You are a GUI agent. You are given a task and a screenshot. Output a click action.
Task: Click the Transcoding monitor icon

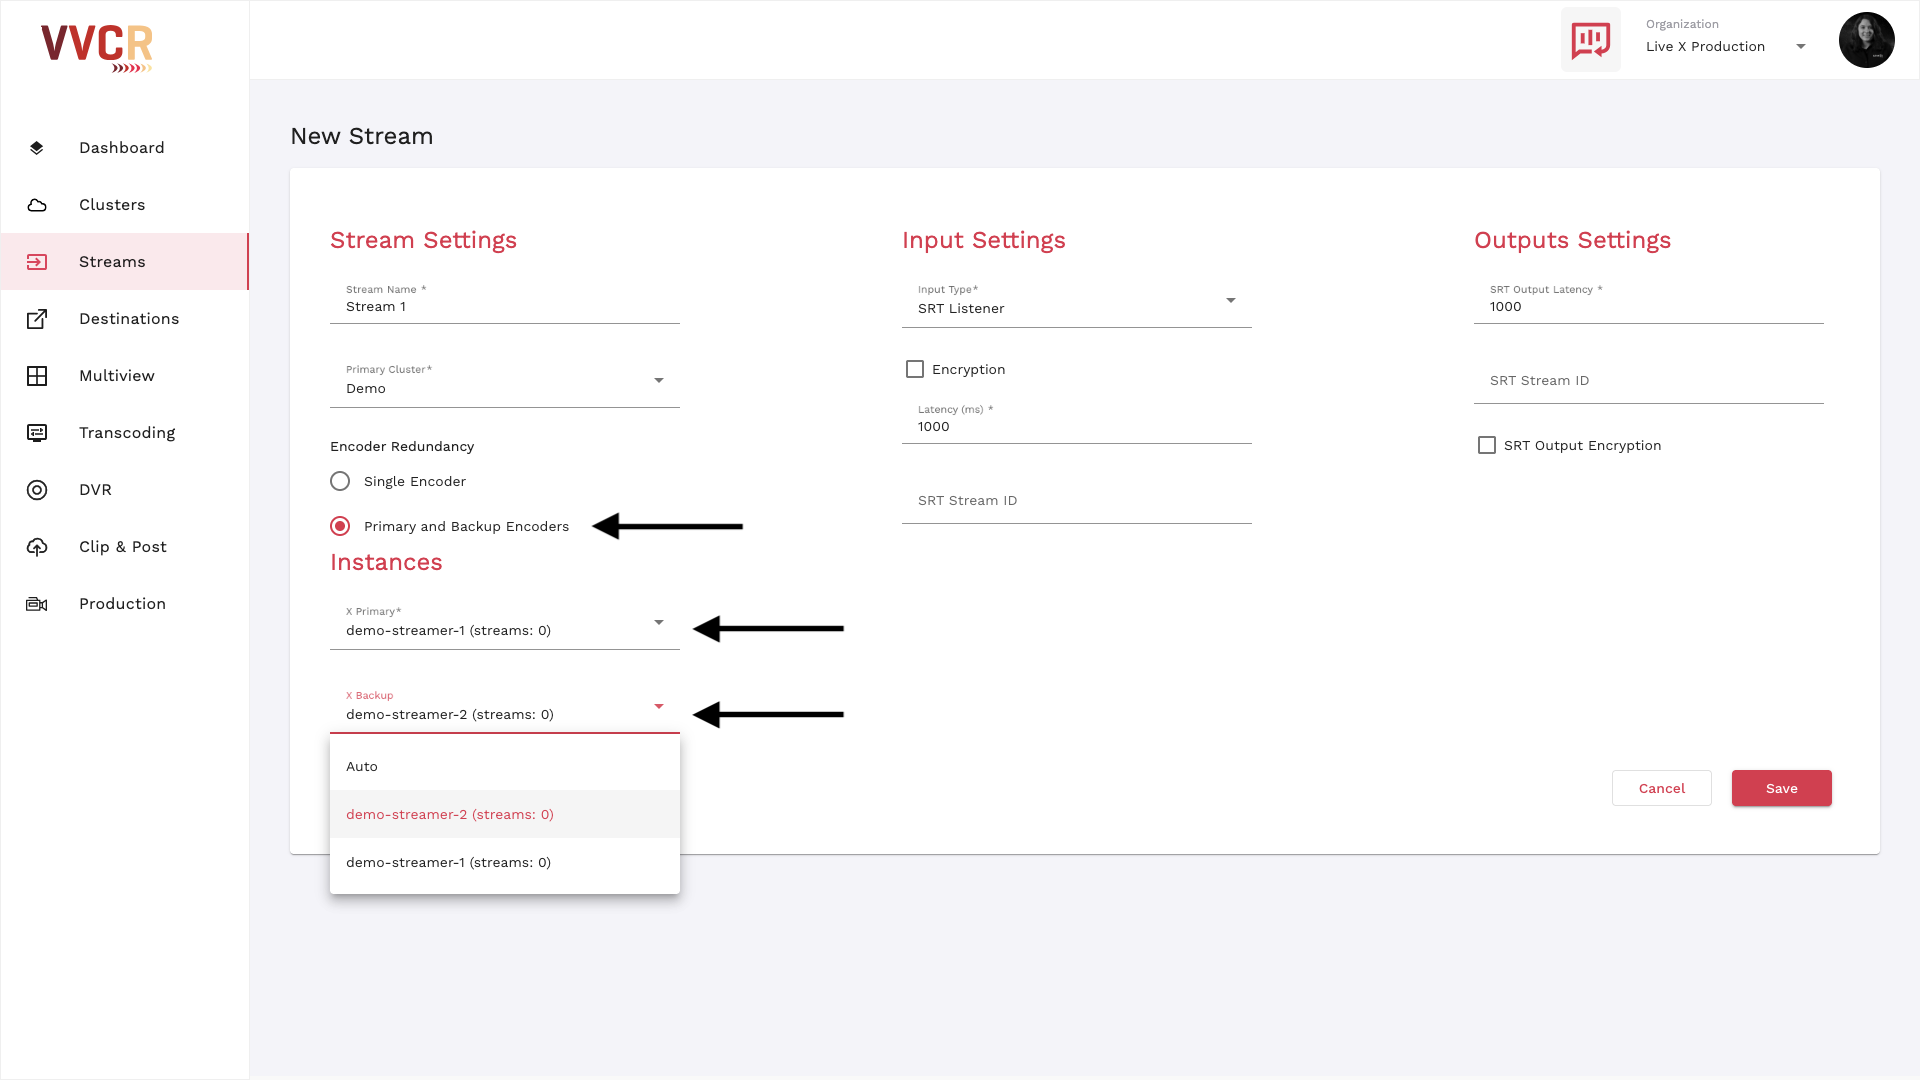pos(37,433)
